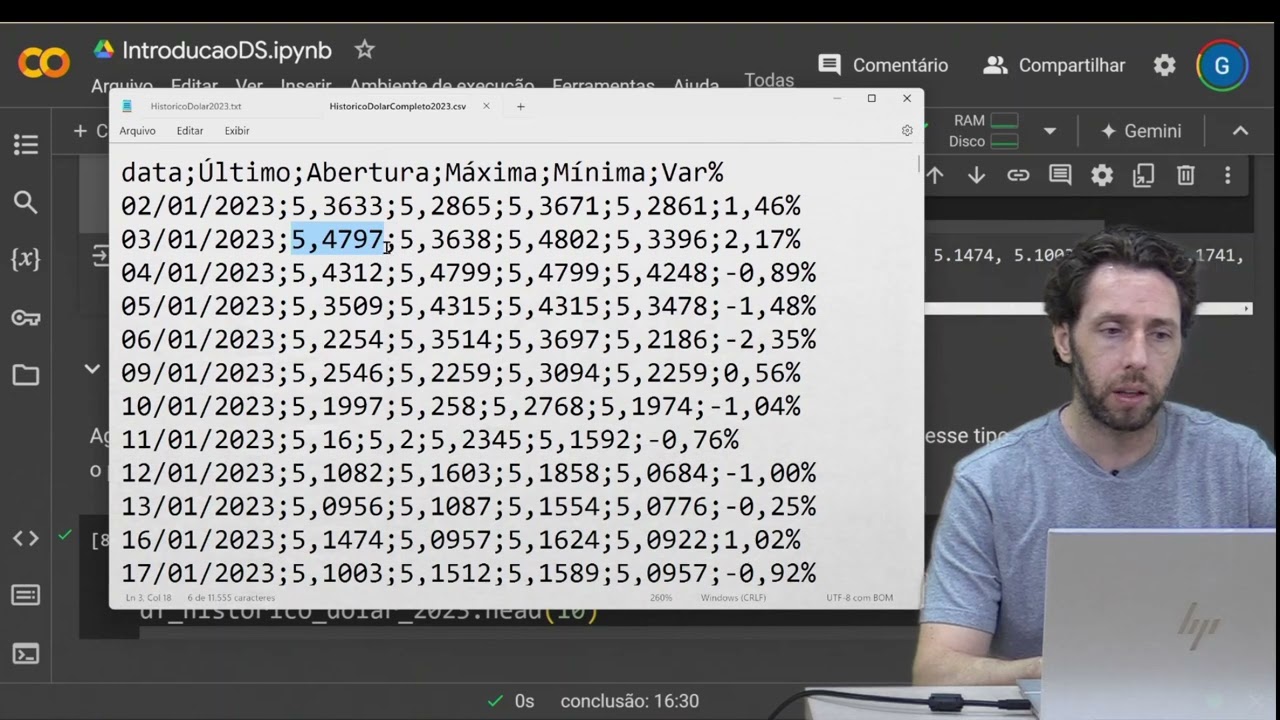Click UTF-8 com BOM encoding indicator
Viewport: 1280px width, 720px height.
pos(859,598)
